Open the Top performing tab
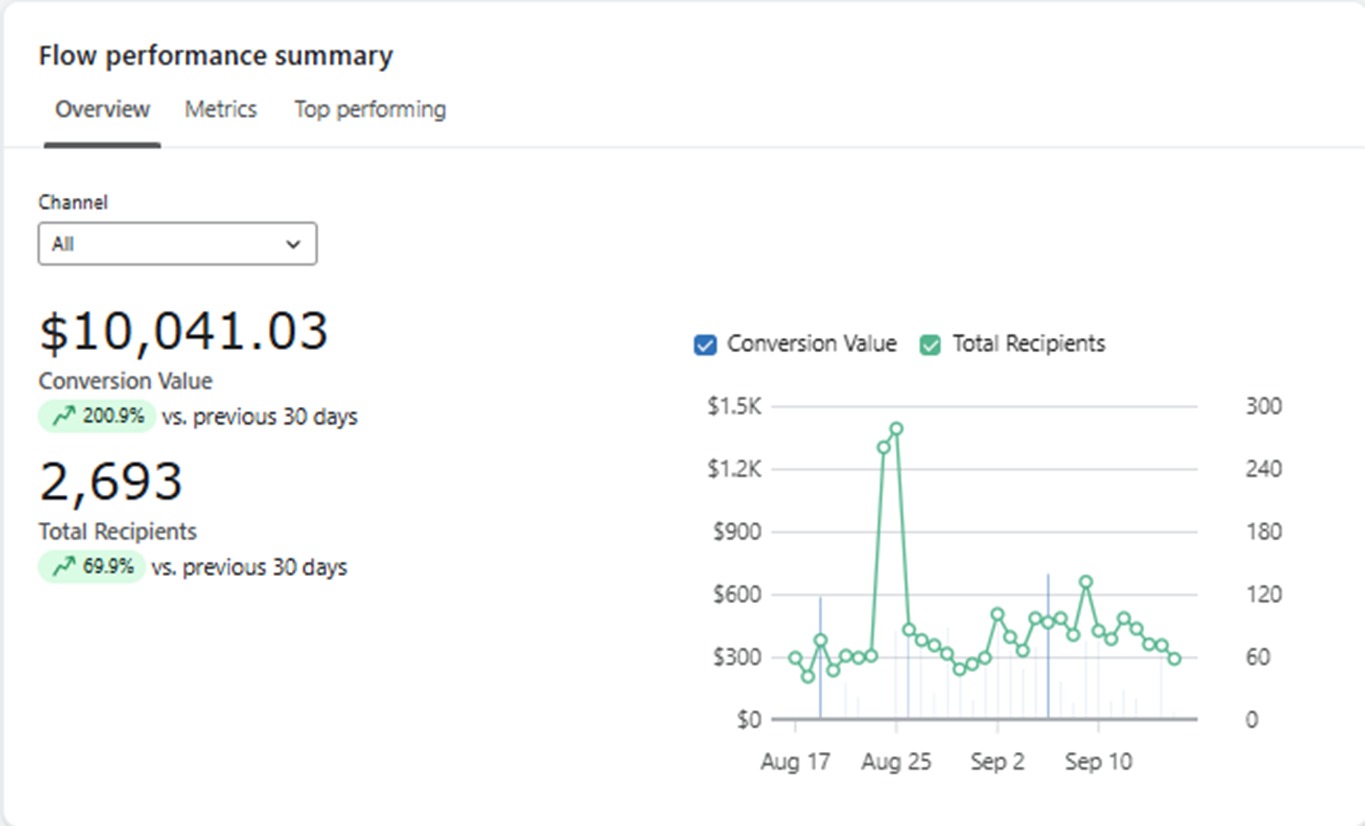 pyautogui.click(x=369, y=109)
